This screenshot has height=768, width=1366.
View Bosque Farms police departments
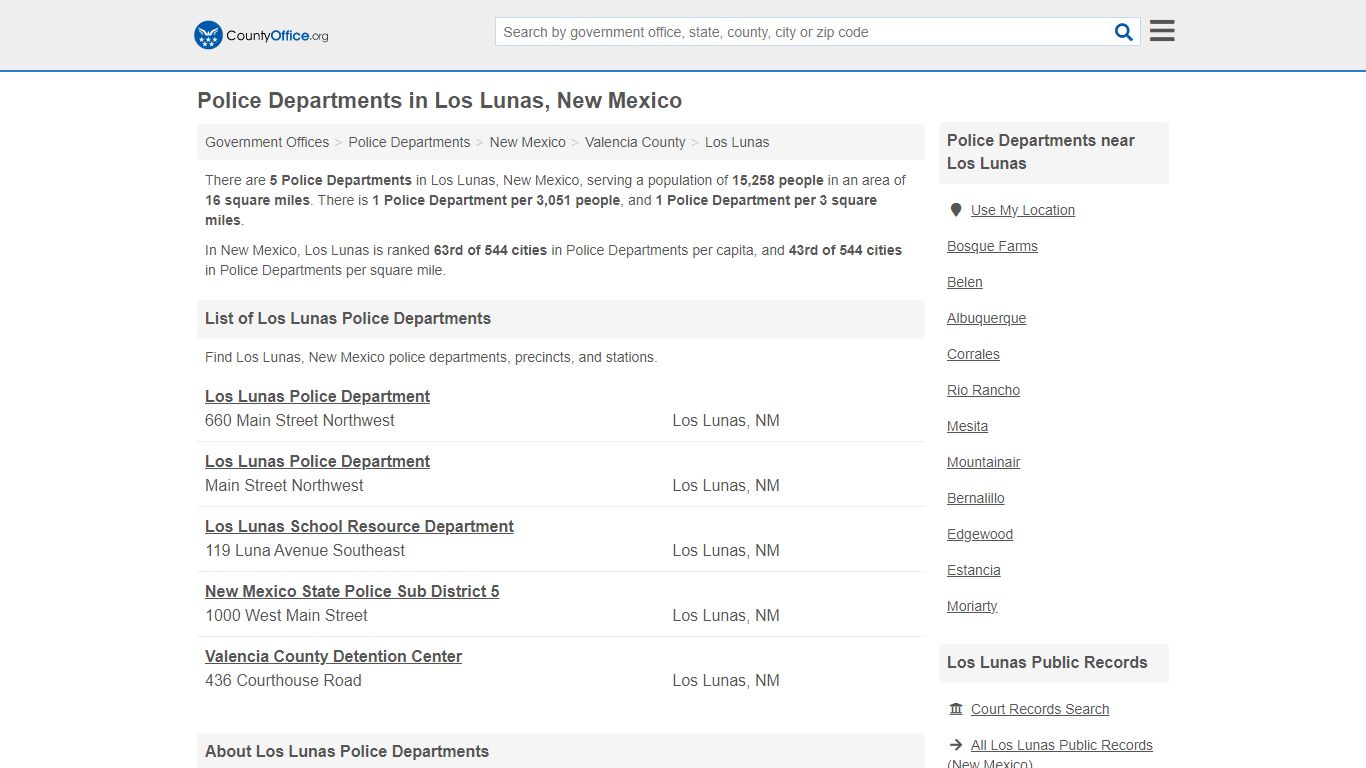pos(992,246)
